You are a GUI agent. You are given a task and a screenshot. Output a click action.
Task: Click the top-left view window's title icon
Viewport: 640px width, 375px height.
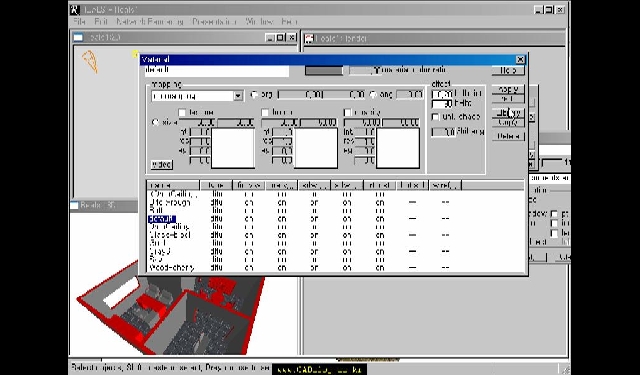(x=78, y=38)
